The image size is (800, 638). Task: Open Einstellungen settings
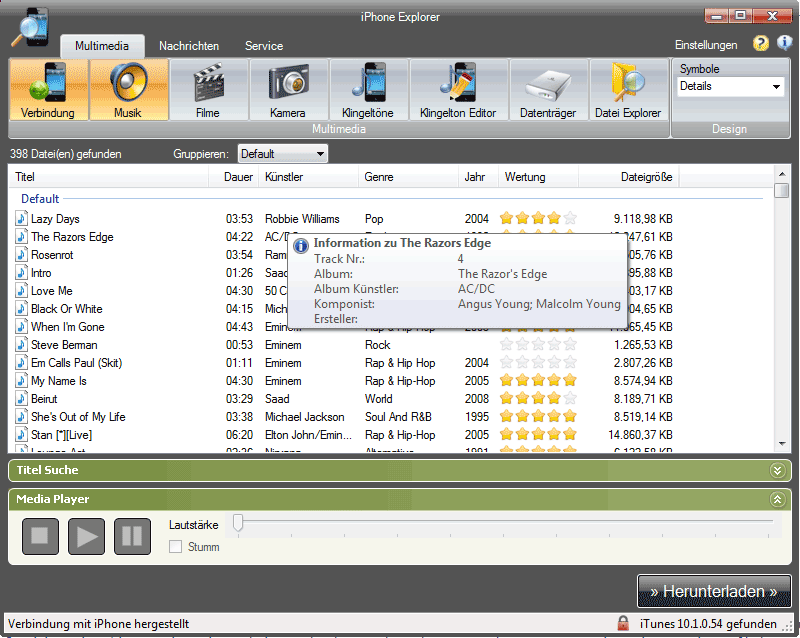pos(706,45)
